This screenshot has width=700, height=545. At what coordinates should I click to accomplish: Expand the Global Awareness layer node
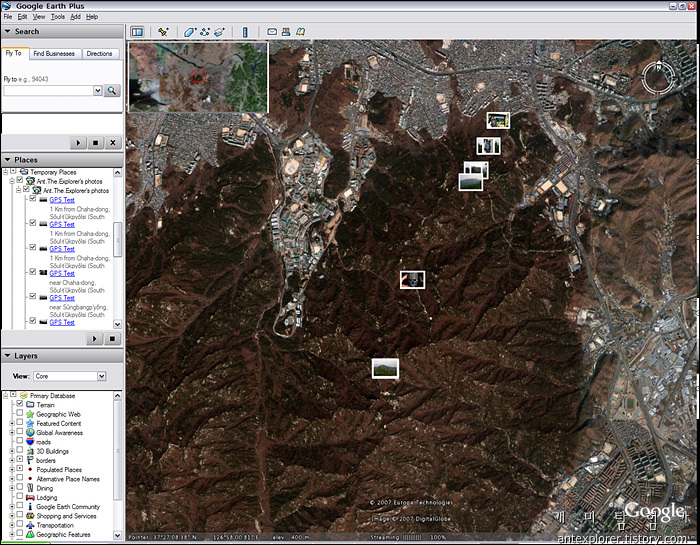coord(12,433)
